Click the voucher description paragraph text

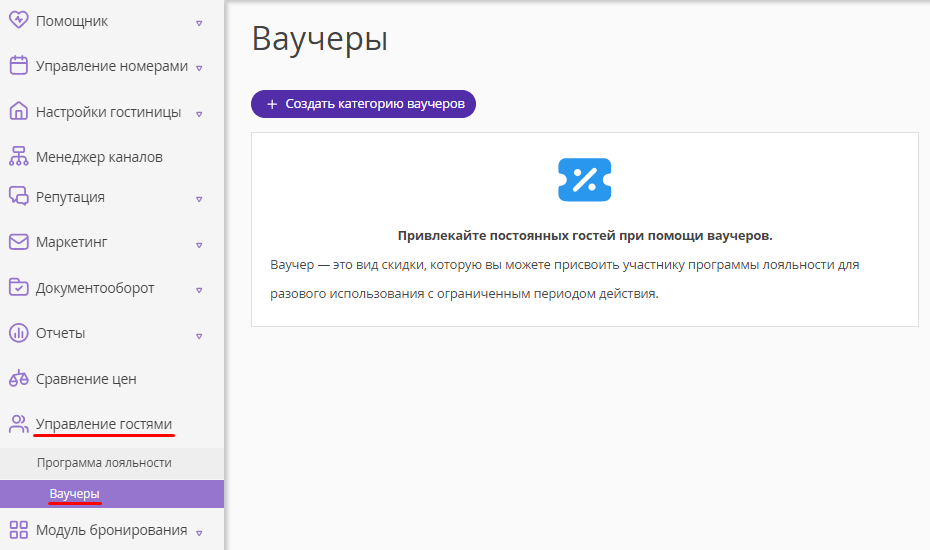tap(565, 279)
